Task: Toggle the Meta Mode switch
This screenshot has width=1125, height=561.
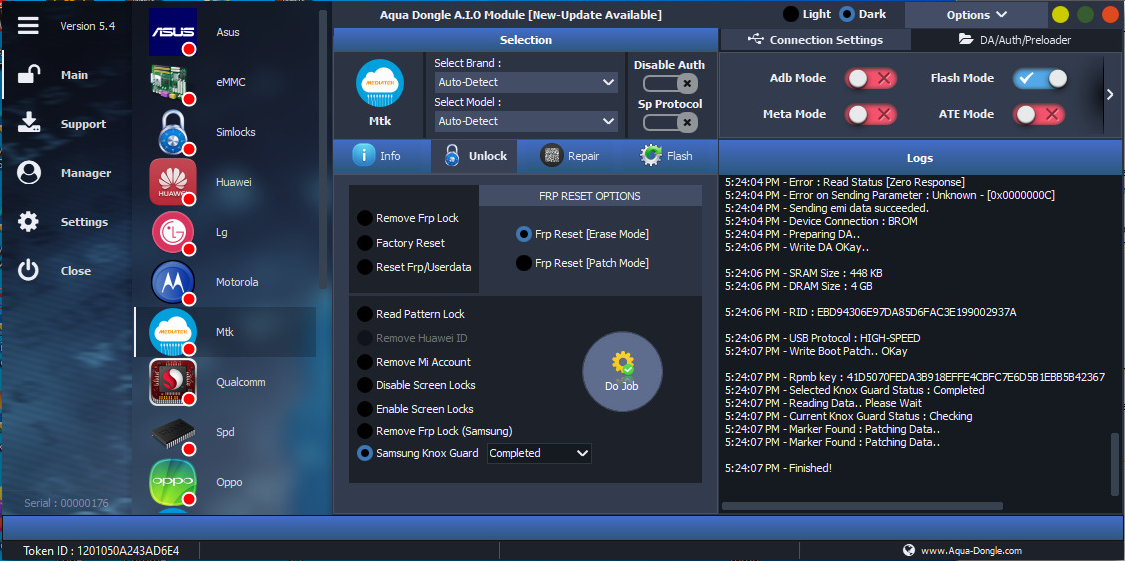Action: (x=870, y=113)
